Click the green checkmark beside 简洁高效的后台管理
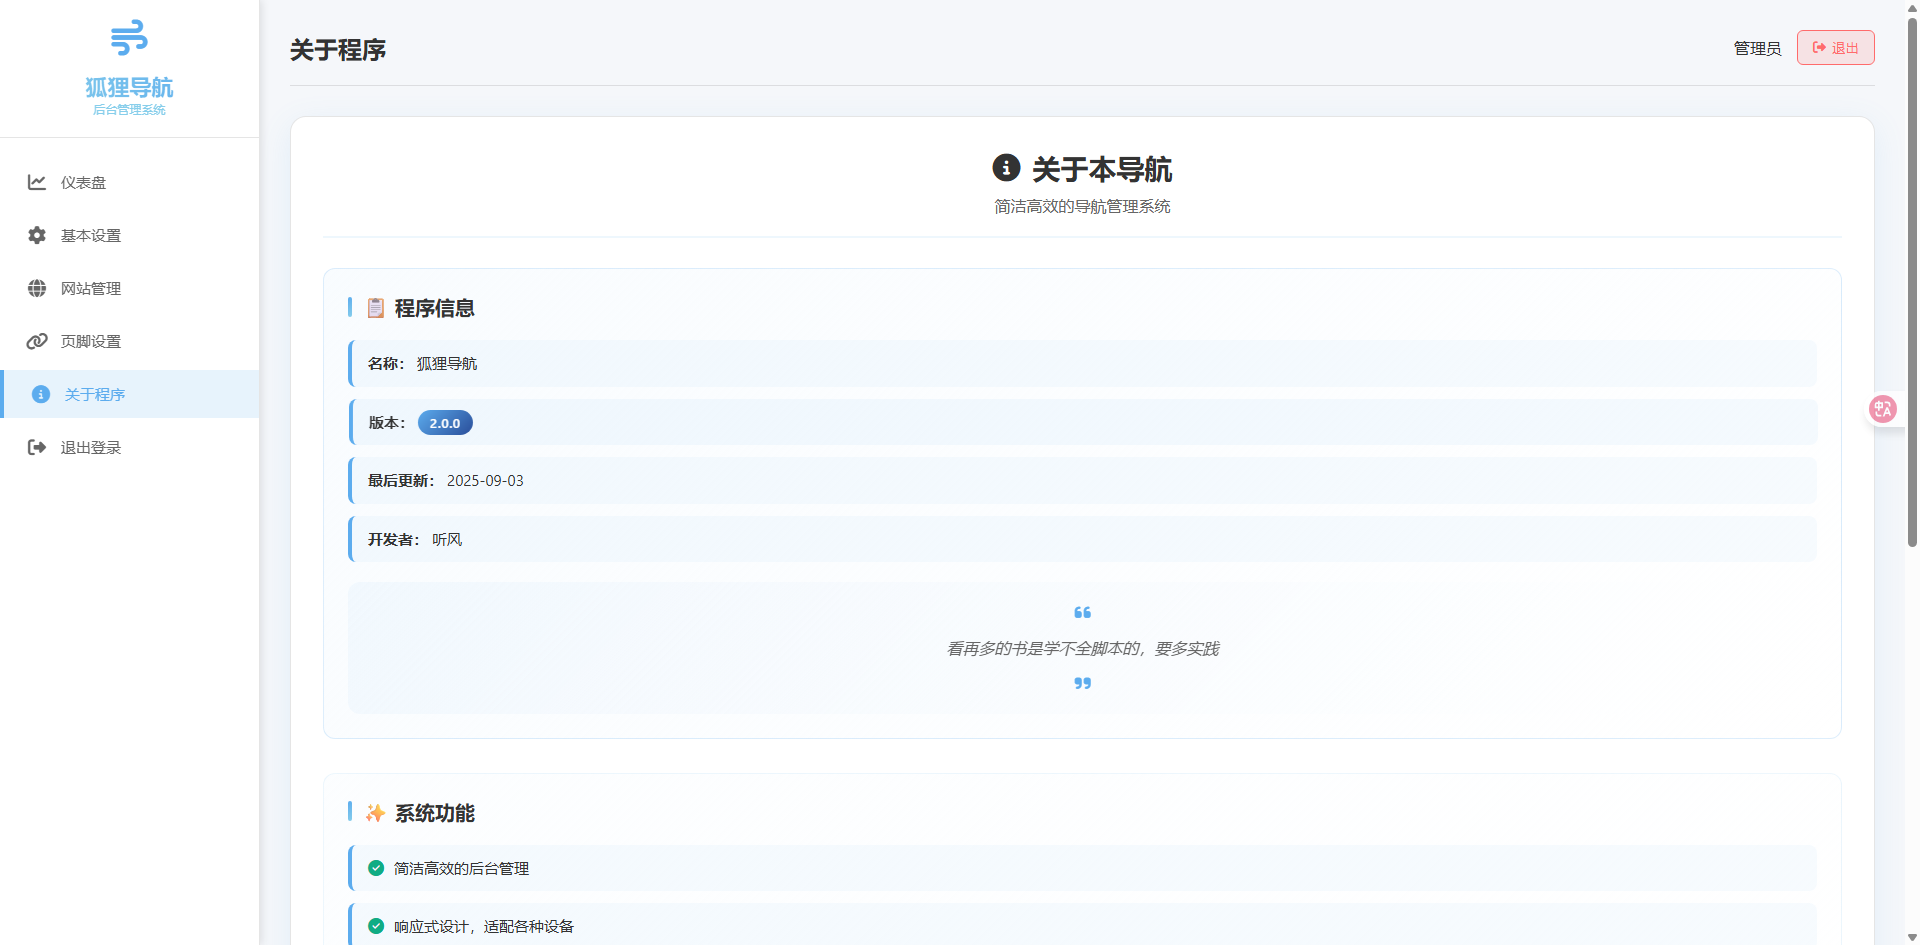This screenshot has height=945, width=1920. [x=376, y=868]
